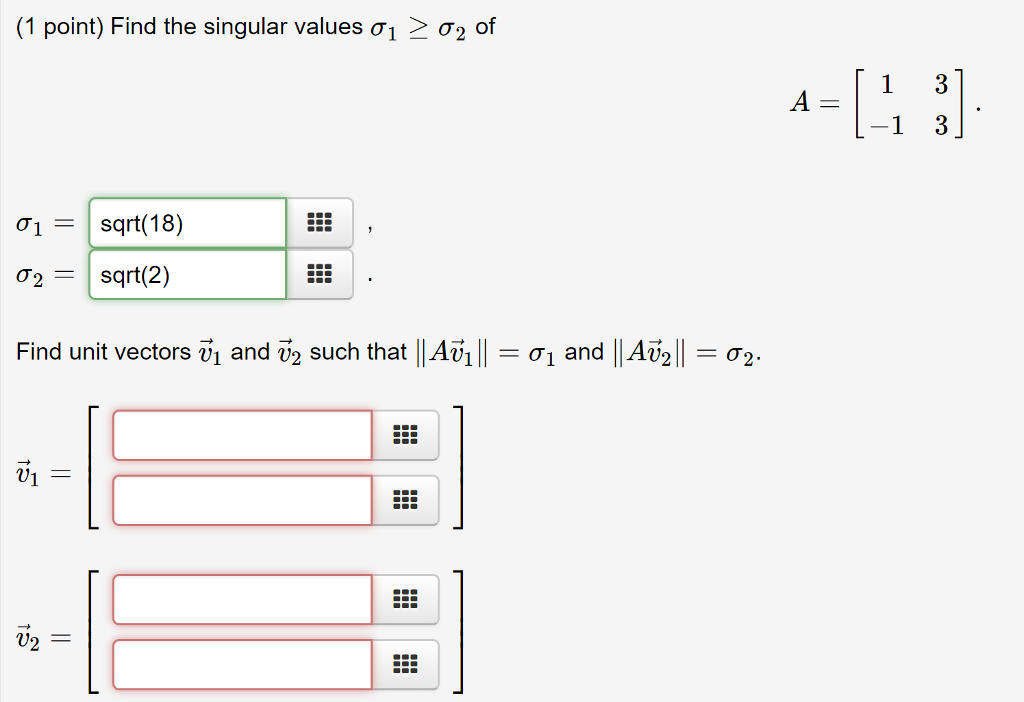Open equation editor for first v2 component
Image resolution: width=1024 pixels, height=702 pixels.
coord(406,599)
